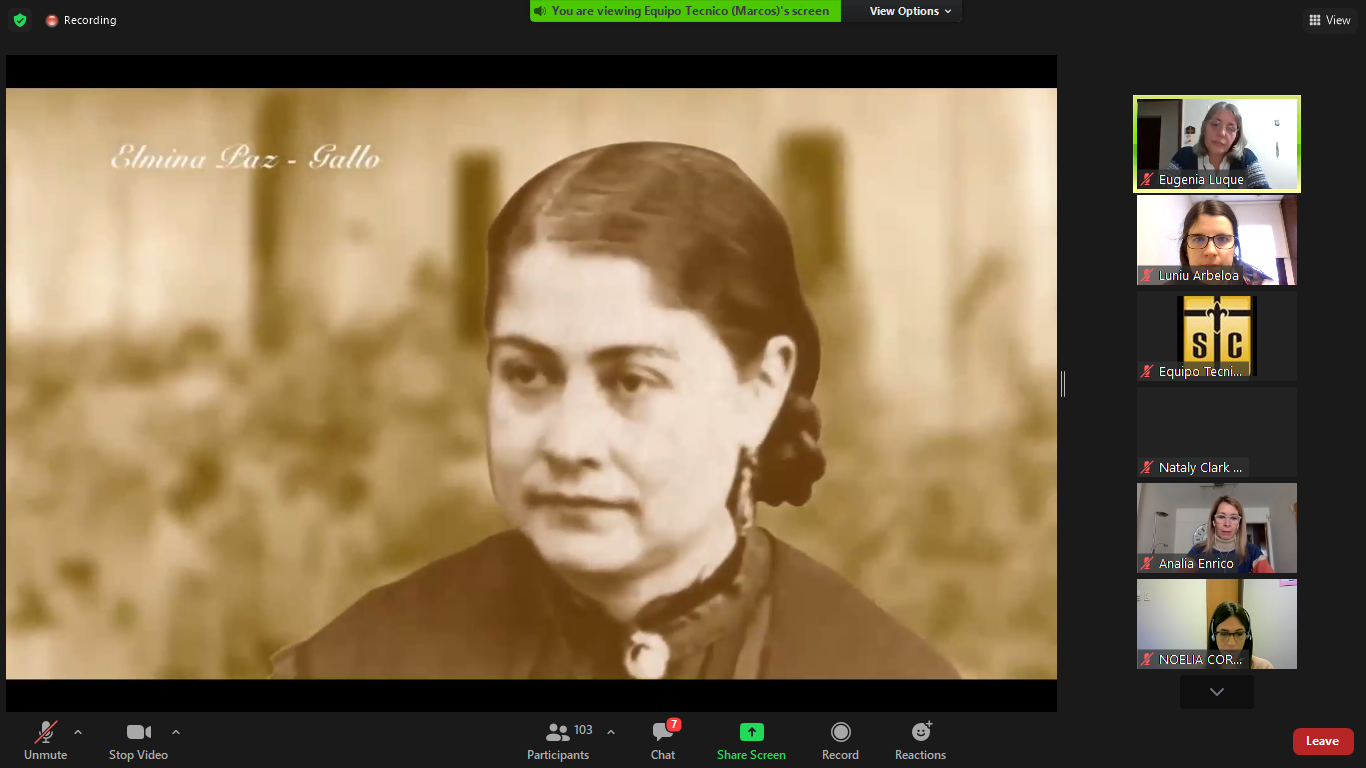Click the Nataly Clark name label
The width and height of the screenshot is (1366, 768).
(1200, 468)
